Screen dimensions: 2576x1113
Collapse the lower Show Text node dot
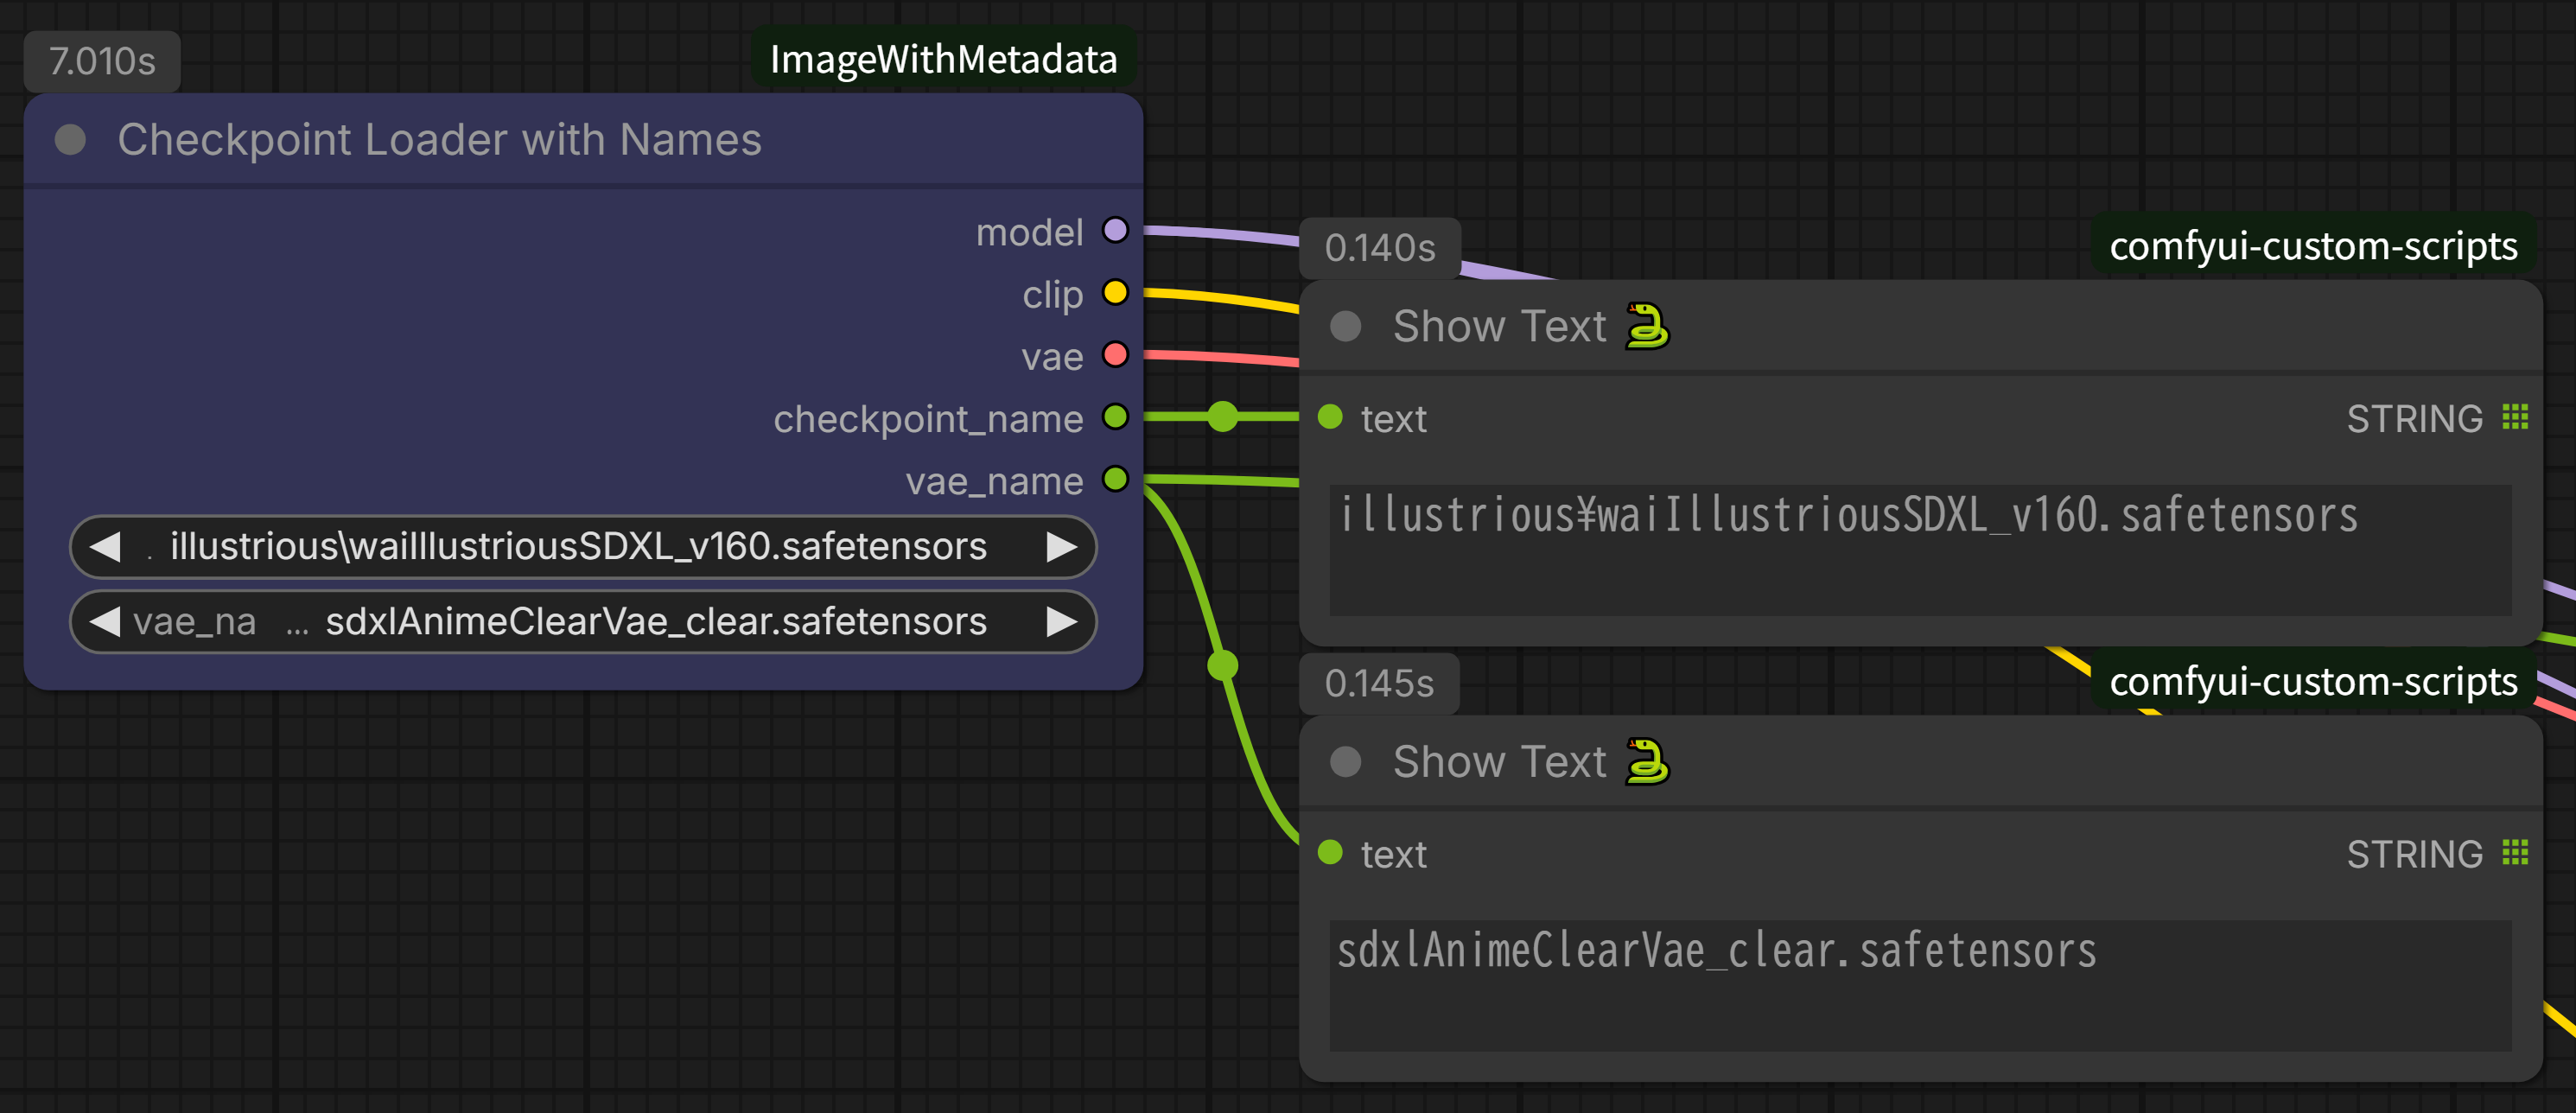click(1346, 762)
